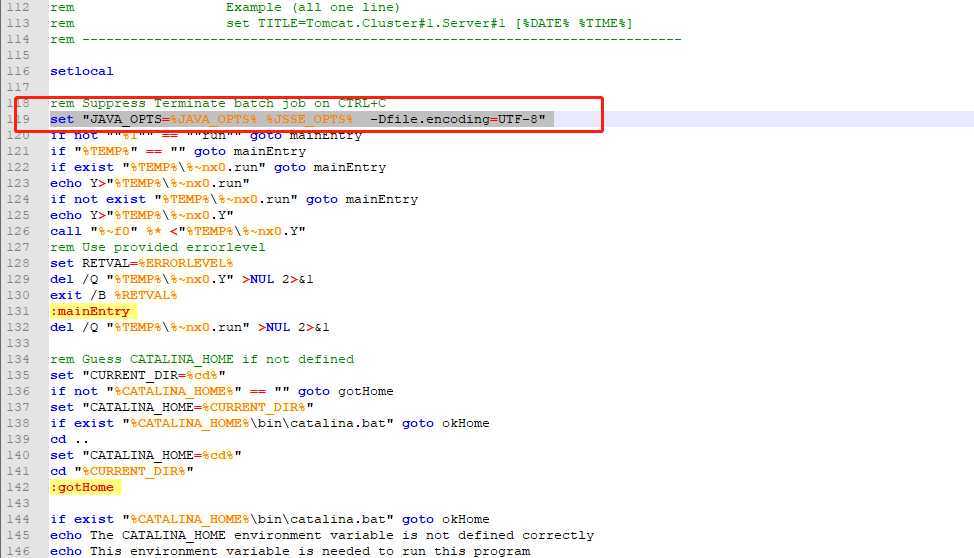Click 'cd "%CURRENT_DIR%"' on line 141
Screen dimensions: 974x558
[x=122, y=470]
